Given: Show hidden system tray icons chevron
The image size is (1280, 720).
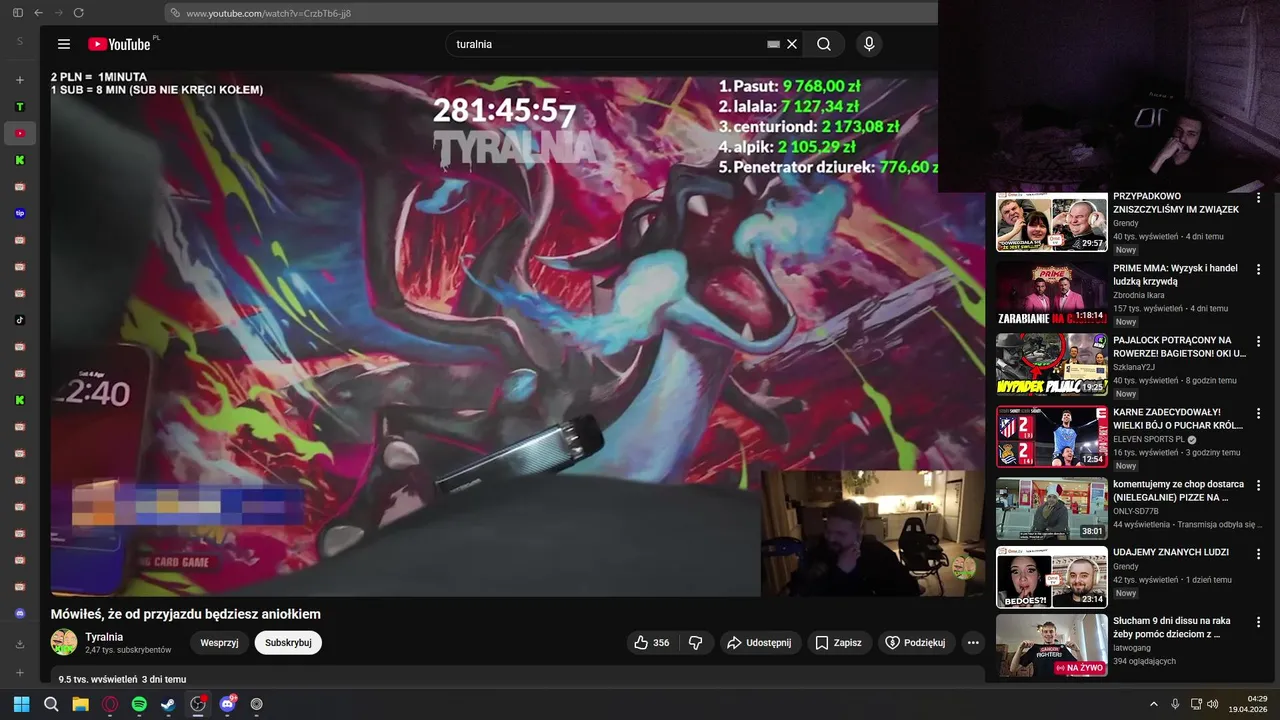Looking at the screenshot, I should (x=1153, y=704).
